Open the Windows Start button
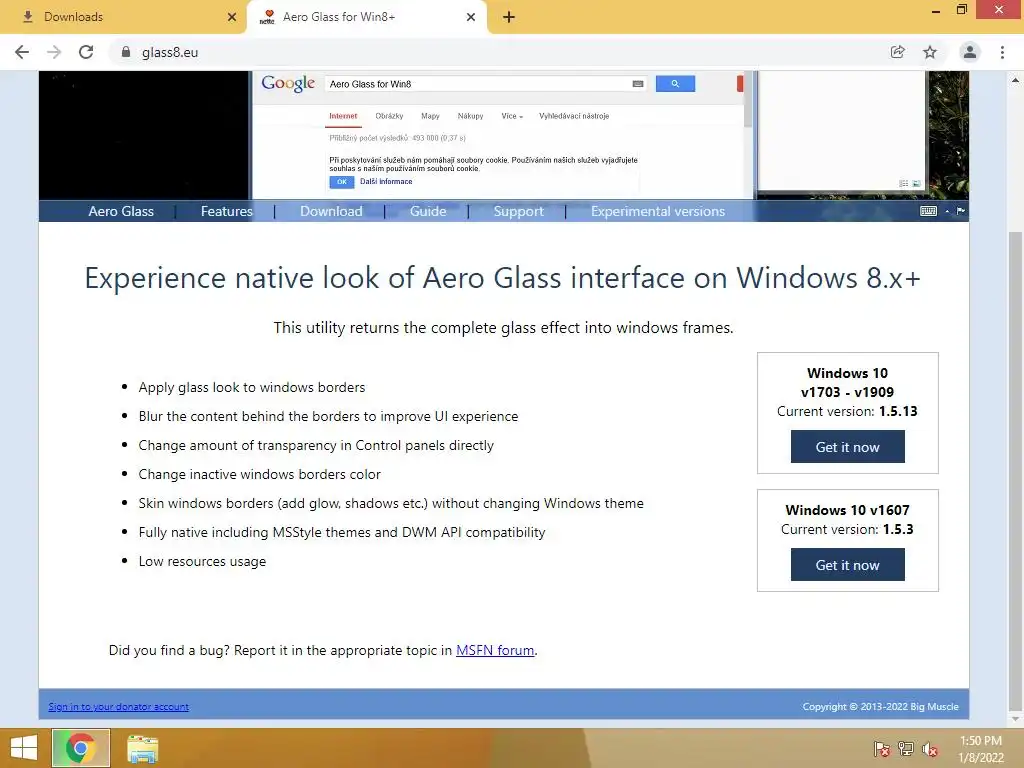The width and height of the screenshot is (1024, 768). (24, 748)
